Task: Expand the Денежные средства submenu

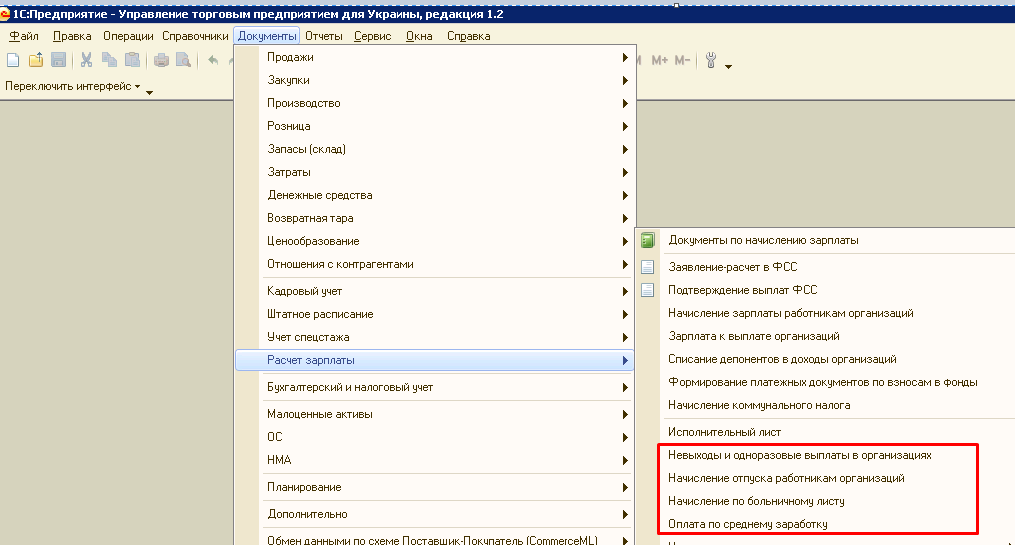Action: 435,195
